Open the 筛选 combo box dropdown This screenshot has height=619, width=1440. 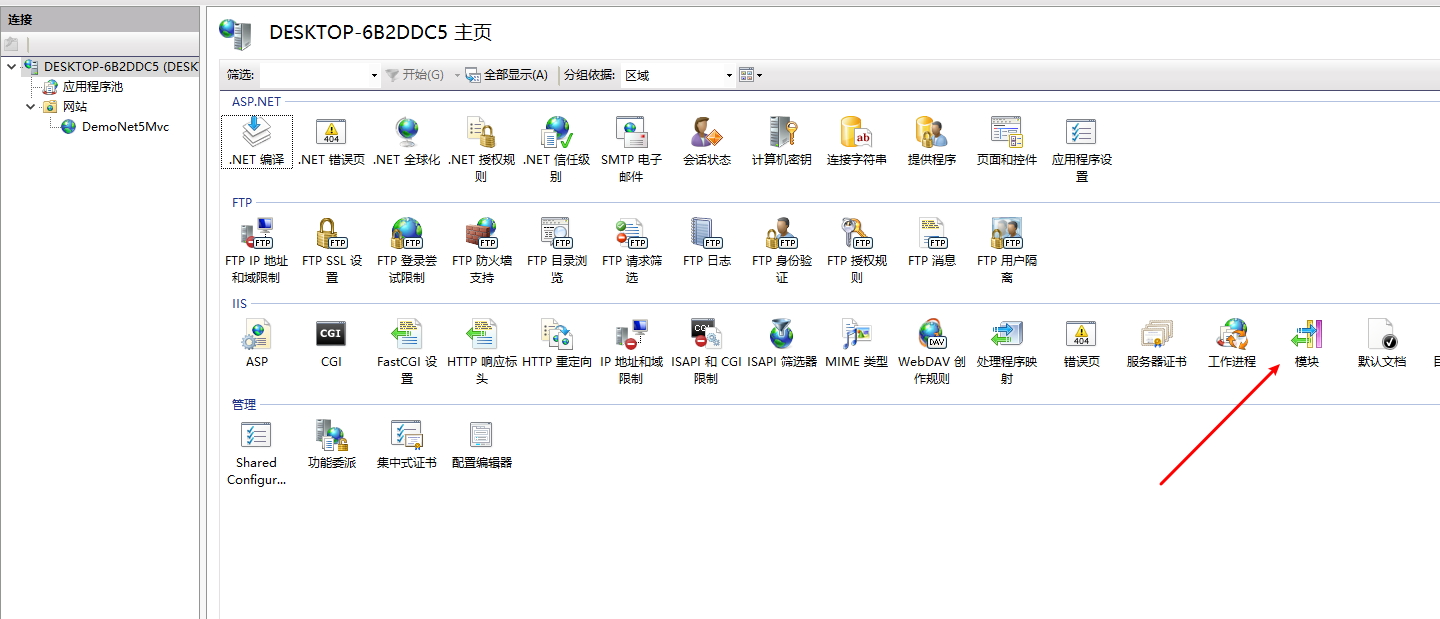[373, 74]
